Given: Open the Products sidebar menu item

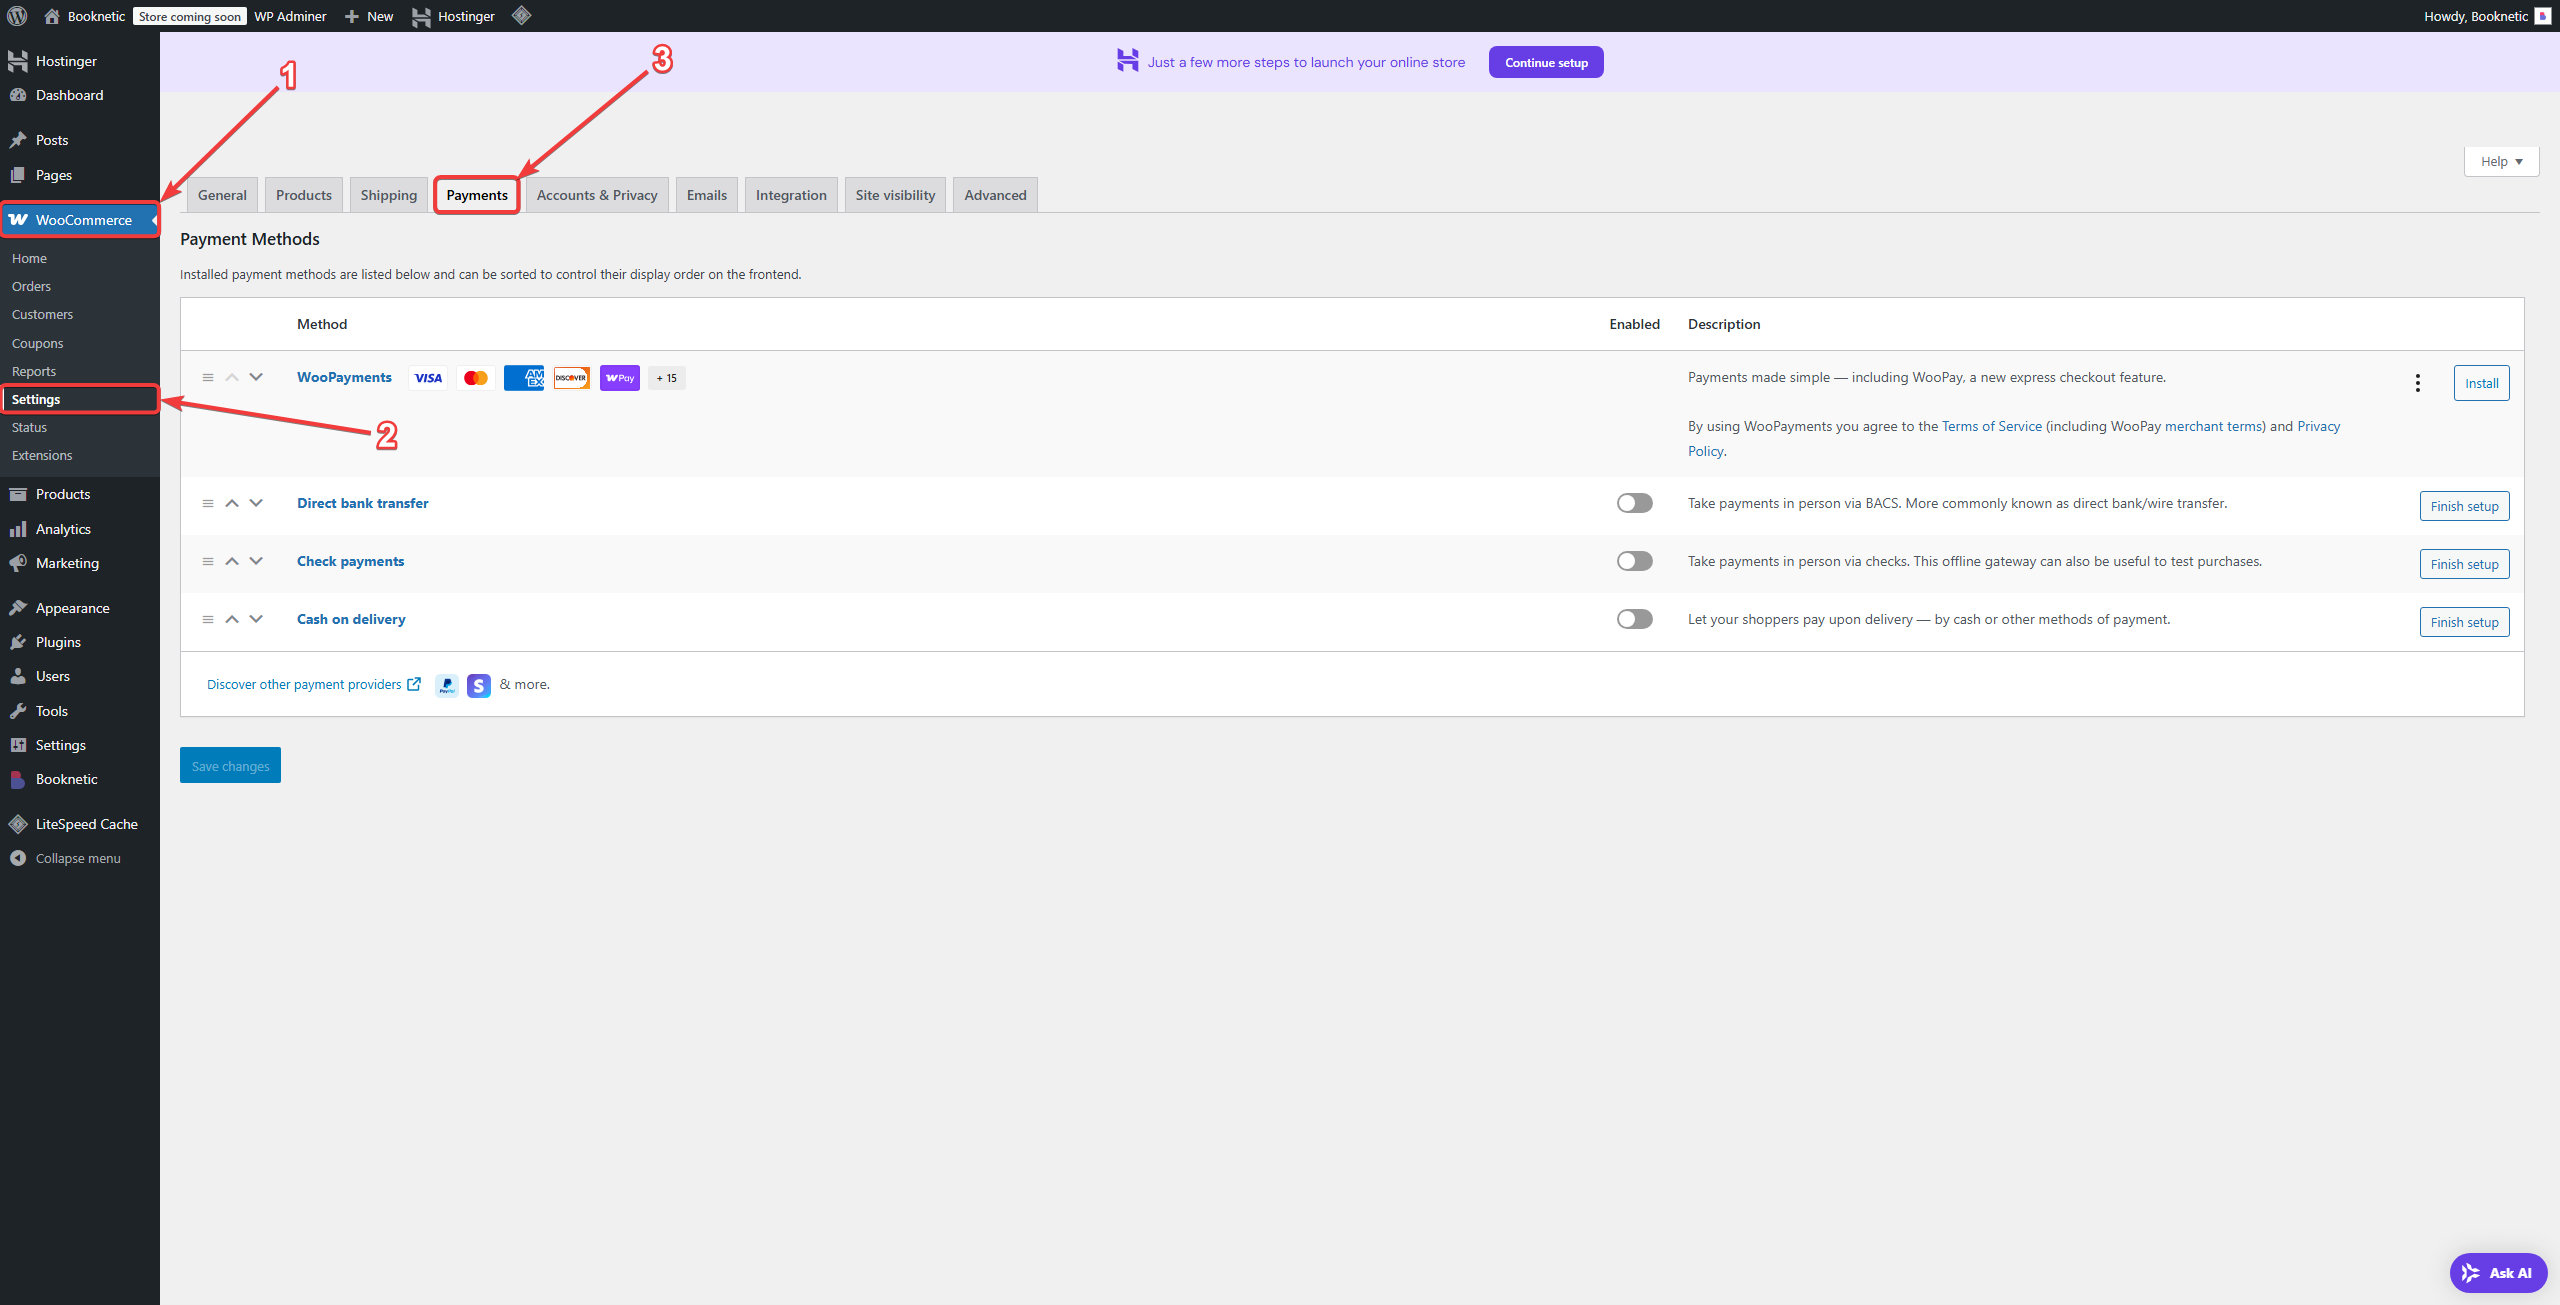Looking at the screenshot, I should pyautogui.click(x=80, y=494).
